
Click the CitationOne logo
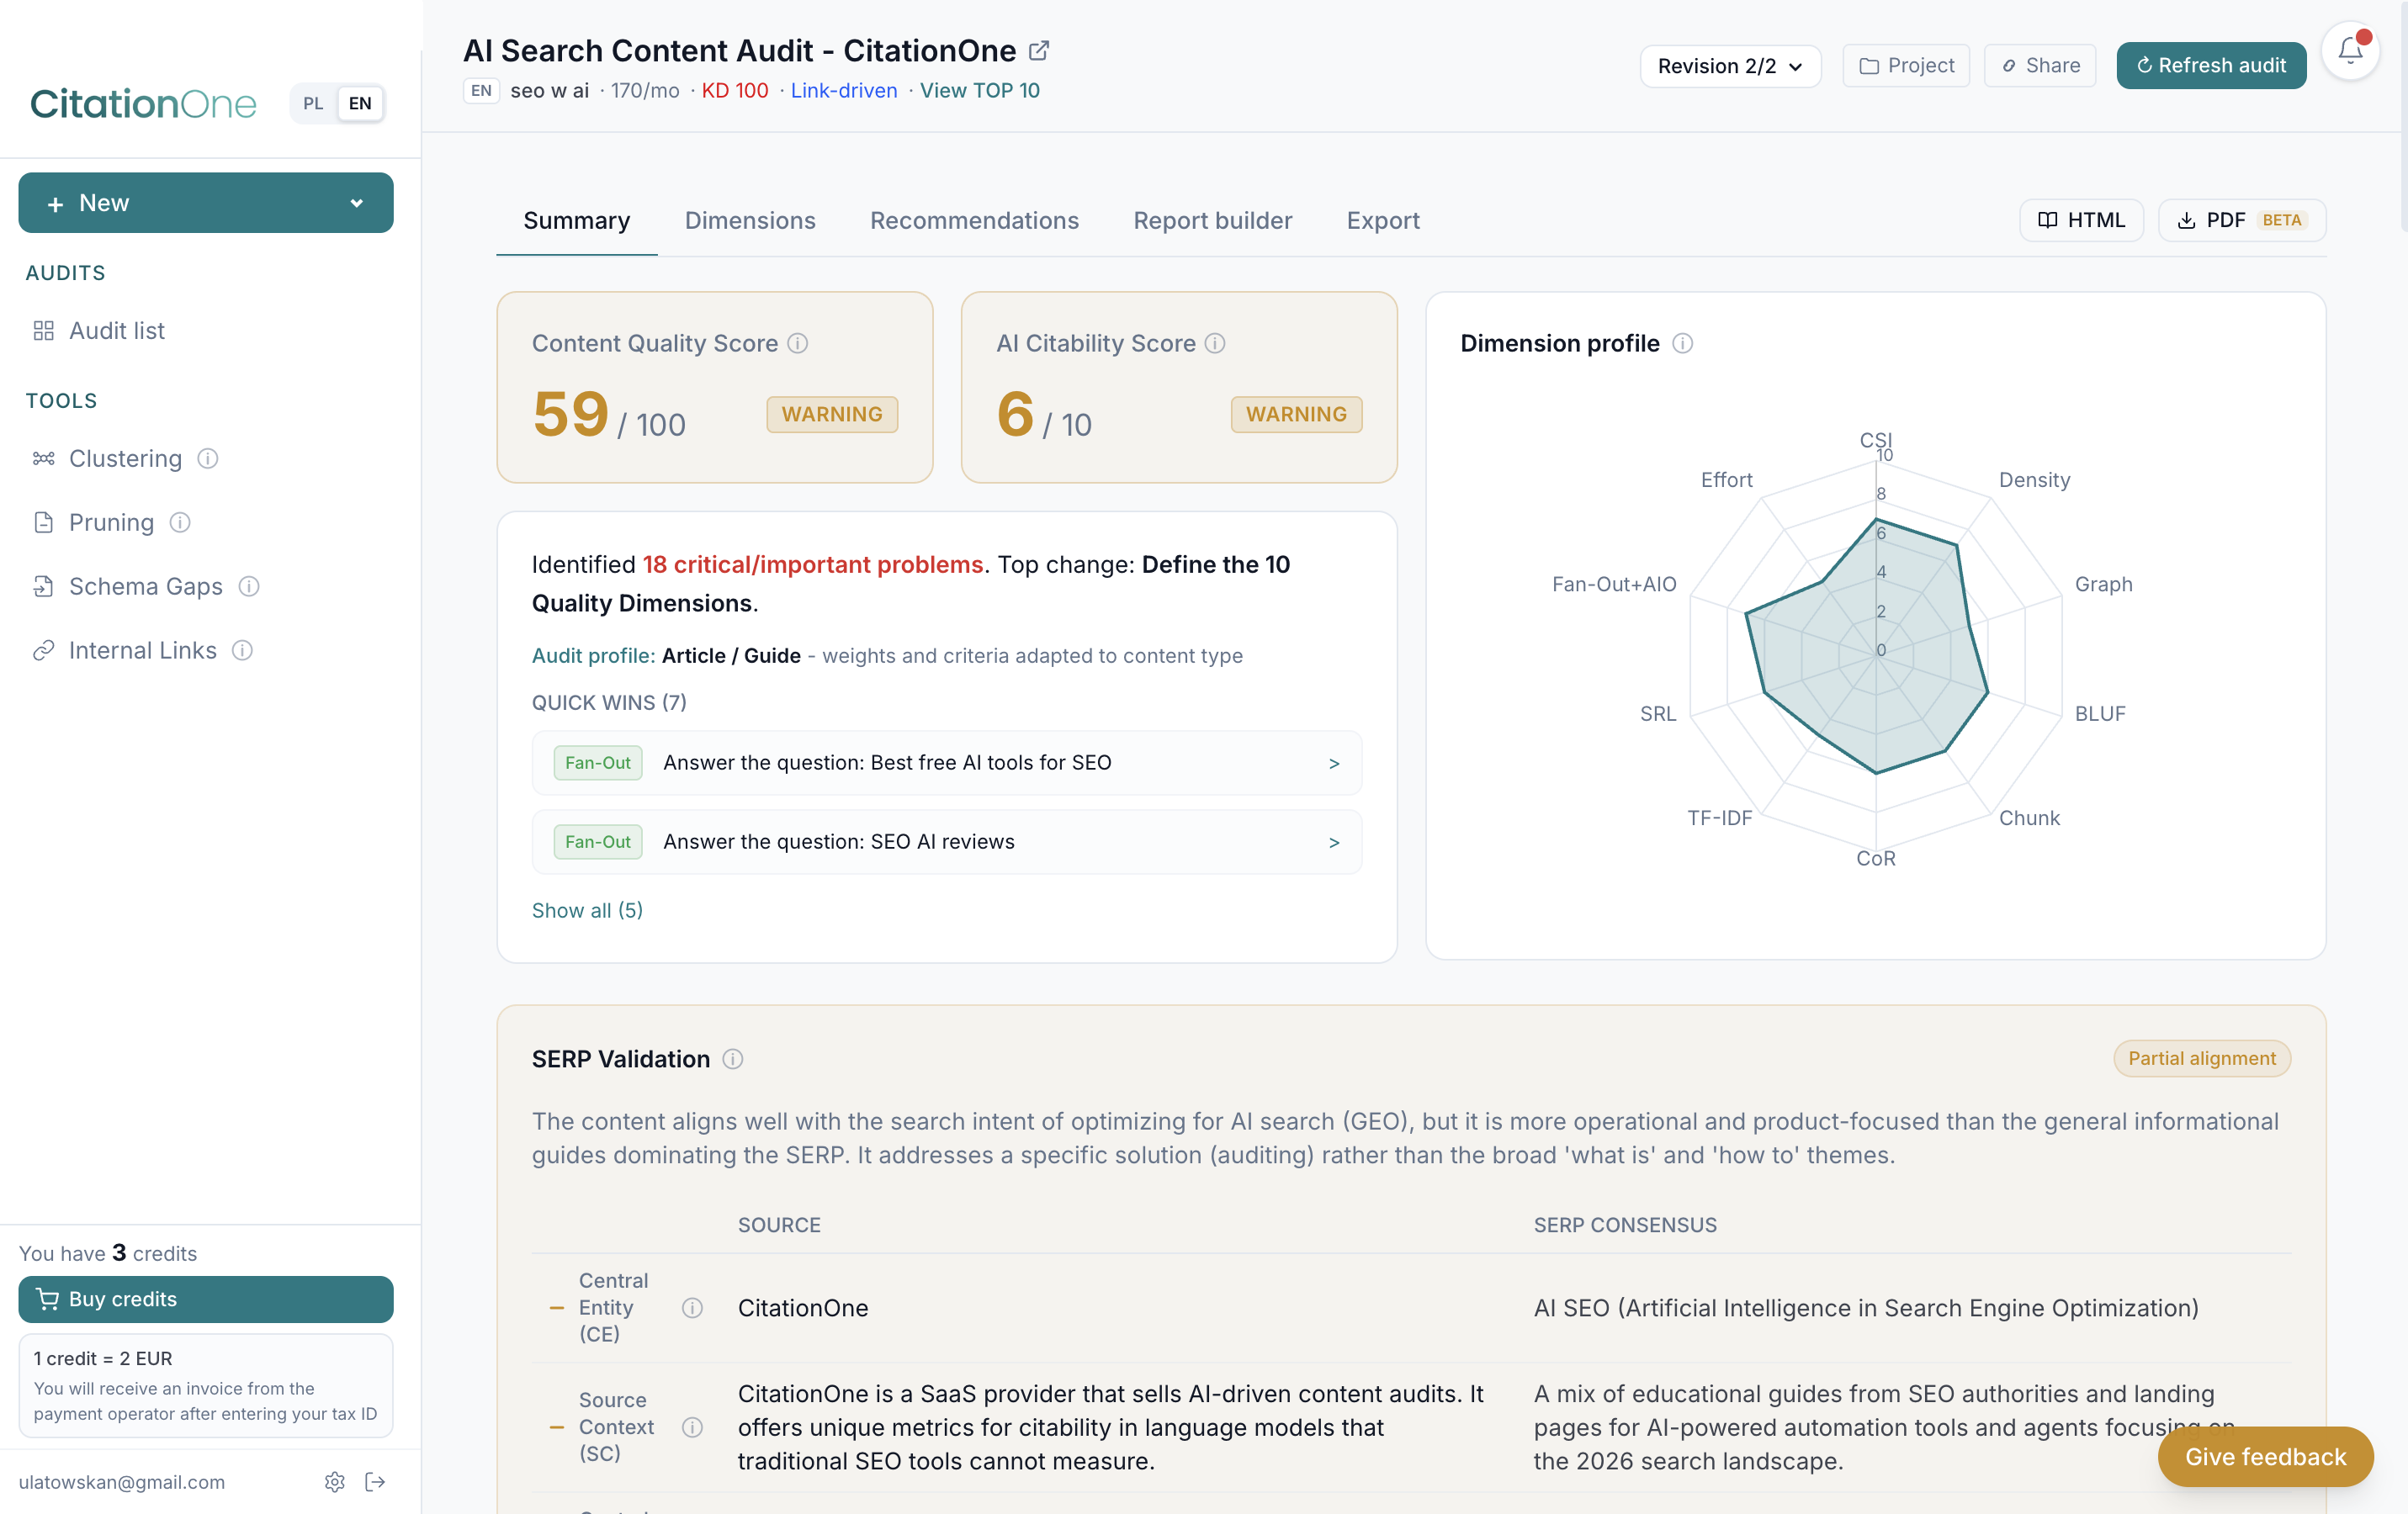[x=143, y=103]
